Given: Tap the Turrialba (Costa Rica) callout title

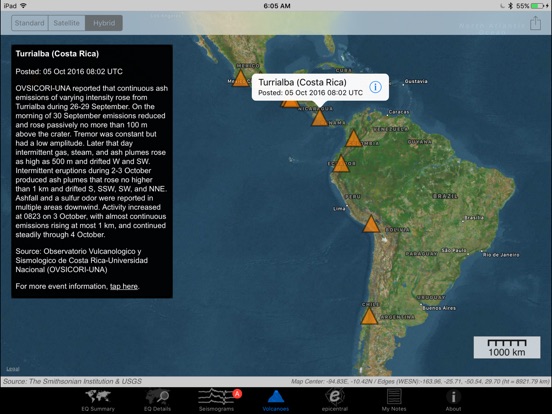Looking at the screenshot, I should [302, 82].
